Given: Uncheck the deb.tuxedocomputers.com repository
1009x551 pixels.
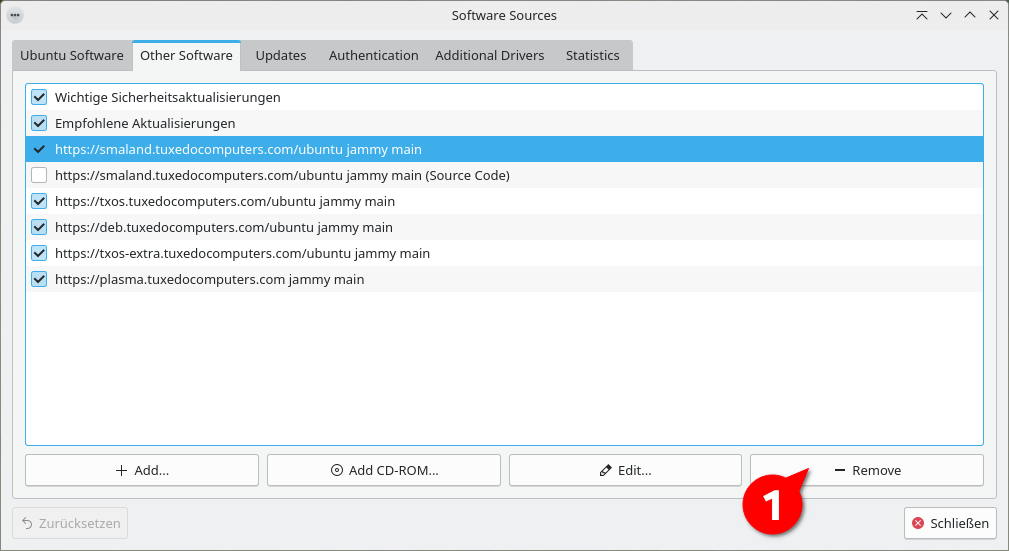Looking at the screenshot, I should point(39,227).
